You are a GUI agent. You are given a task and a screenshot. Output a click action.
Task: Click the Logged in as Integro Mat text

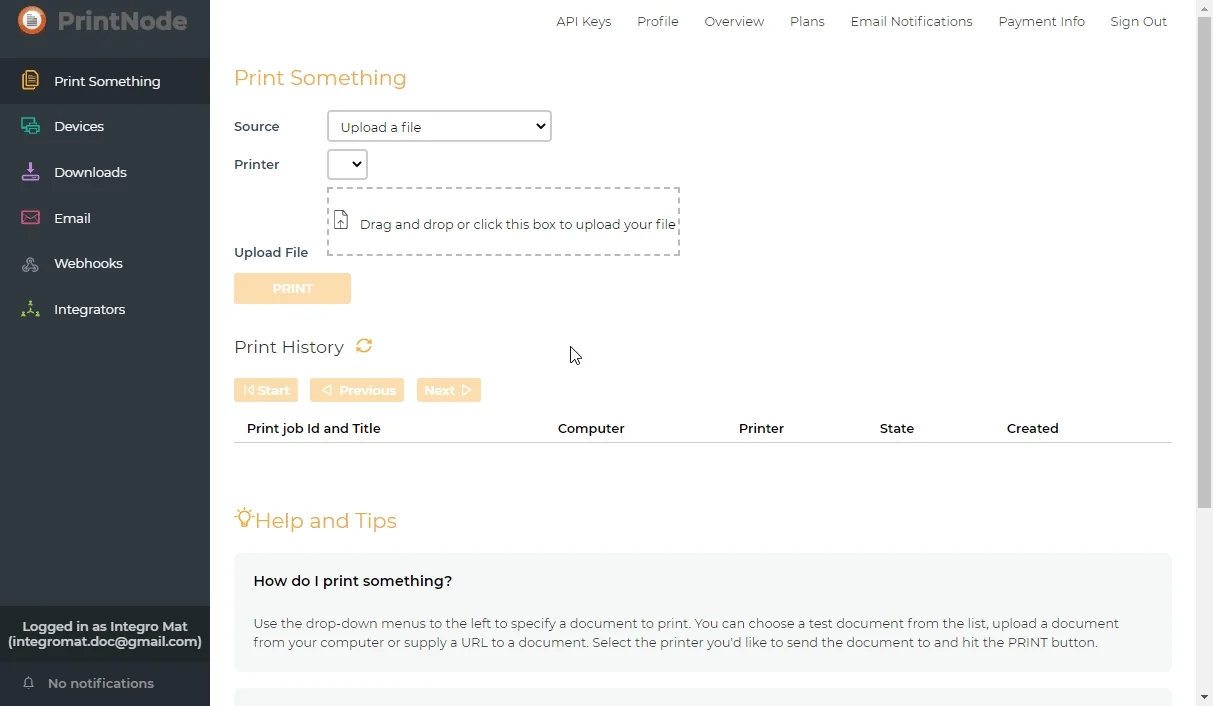point(105,626)
